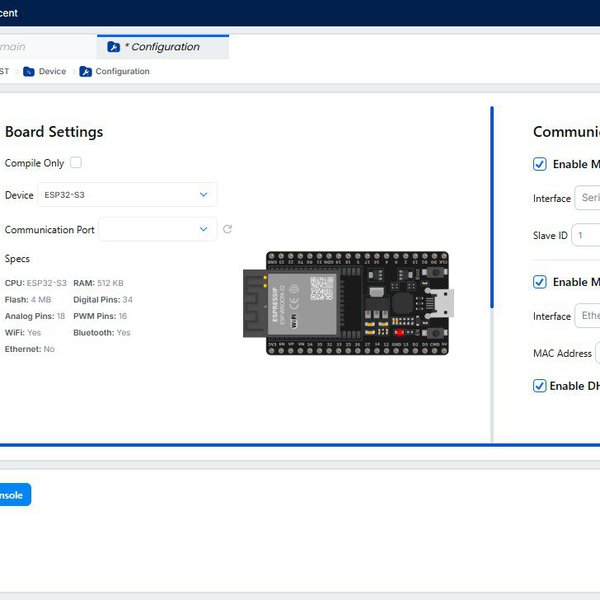Refresh the communication ports list
The width and height of the screenshot is (600, 600).
pyautogui.click(x=227, y=229)
